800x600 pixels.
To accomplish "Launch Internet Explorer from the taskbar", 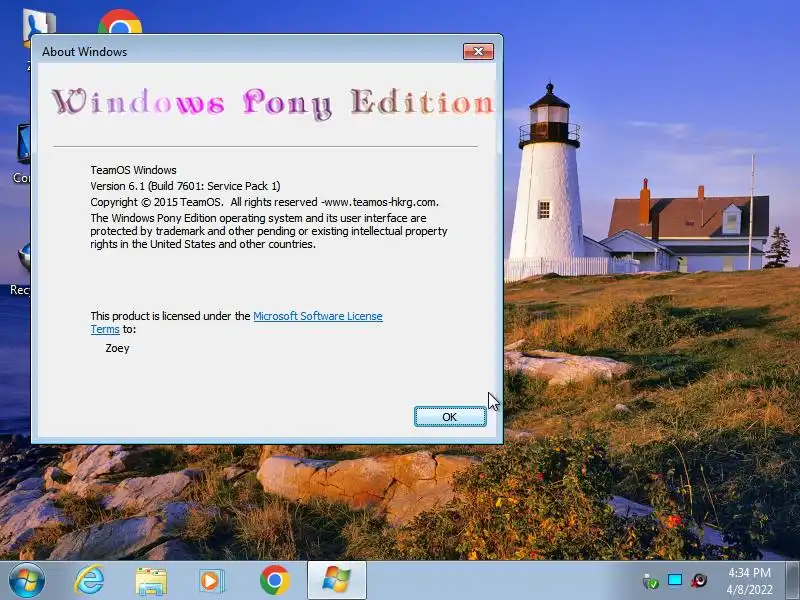I will tap(89, 581).
